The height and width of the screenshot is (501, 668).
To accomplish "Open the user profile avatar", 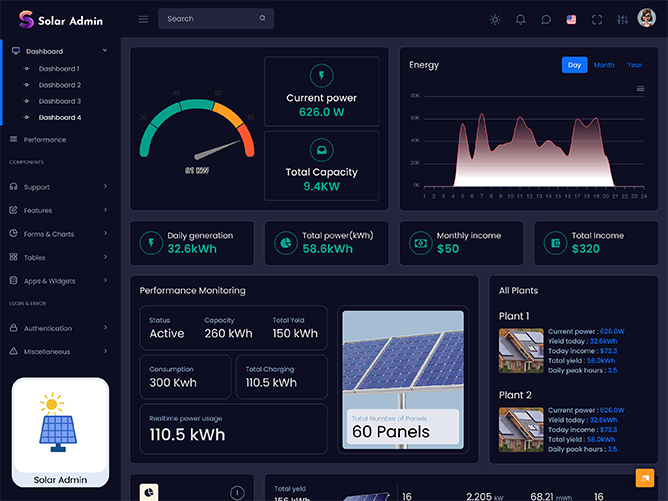I will tap(647, 18).
